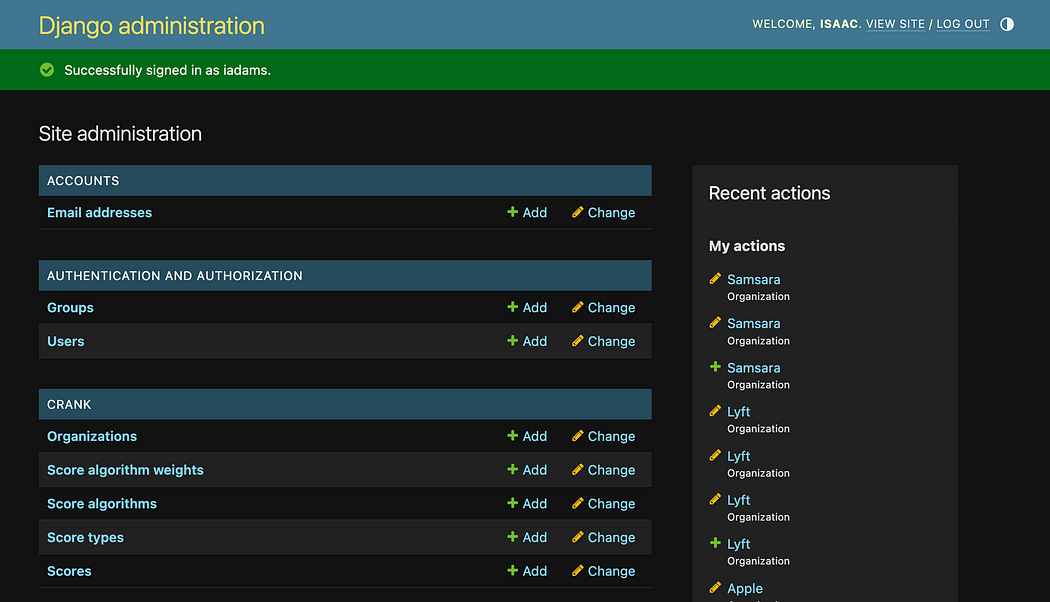Click the green plus icon in the Users row

512,341
